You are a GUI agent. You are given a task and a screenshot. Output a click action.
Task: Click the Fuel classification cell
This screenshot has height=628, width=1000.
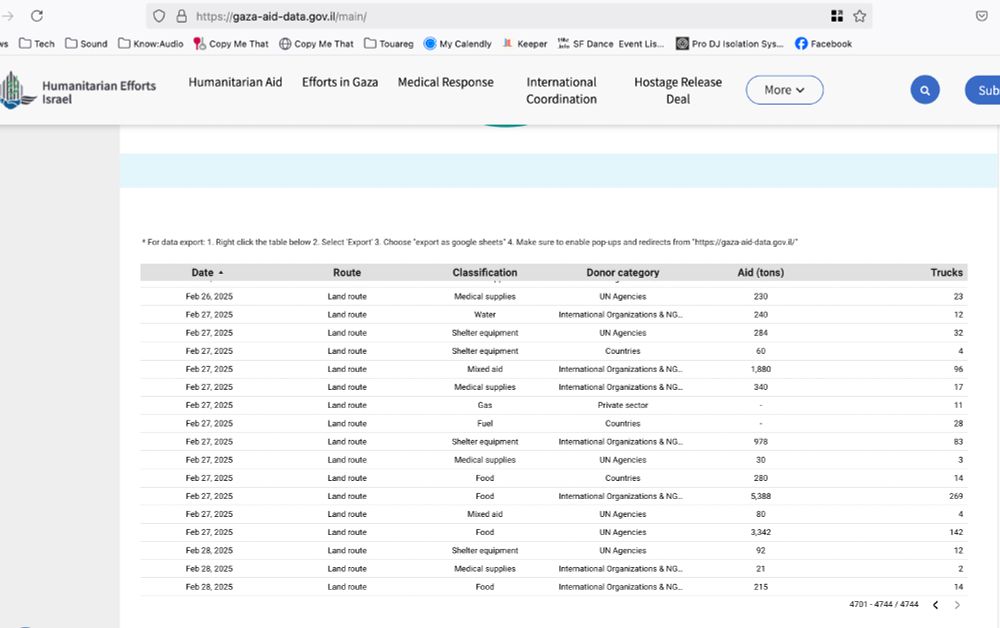pyautogui.click(x=485, y=423)
